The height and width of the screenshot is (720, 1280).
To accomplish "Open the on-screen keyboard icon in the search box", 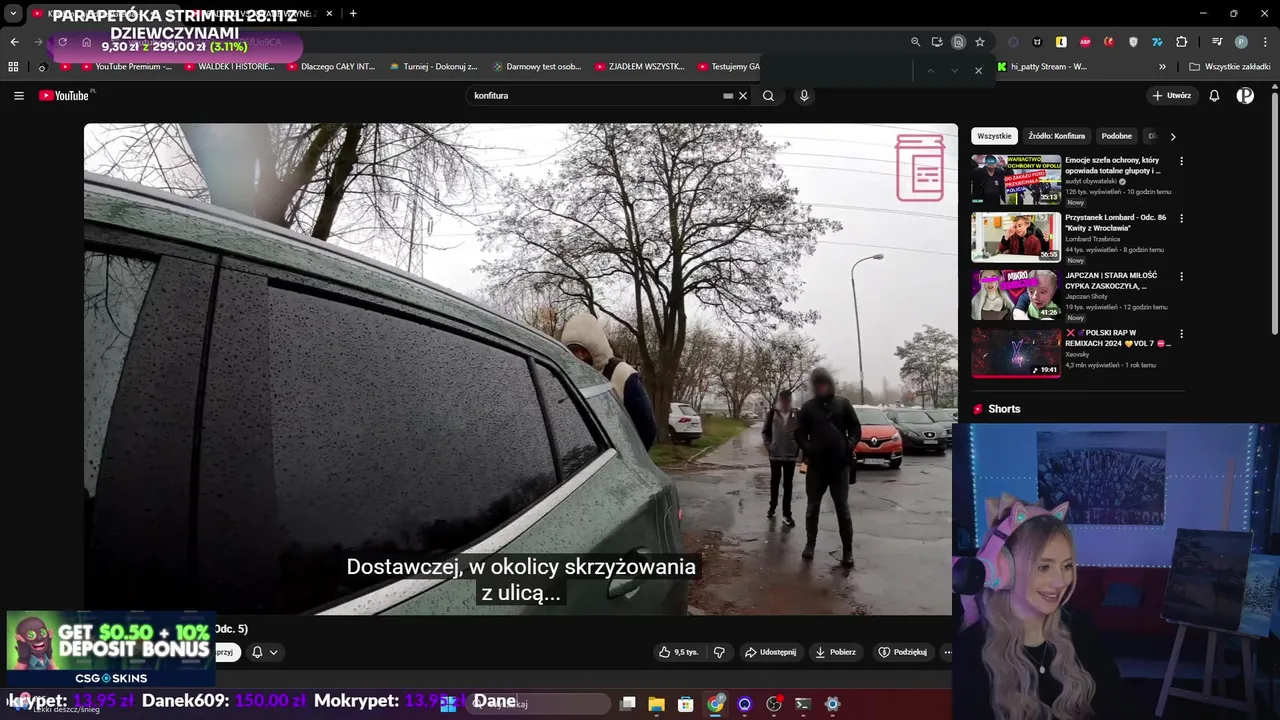I will pos(728,96).
